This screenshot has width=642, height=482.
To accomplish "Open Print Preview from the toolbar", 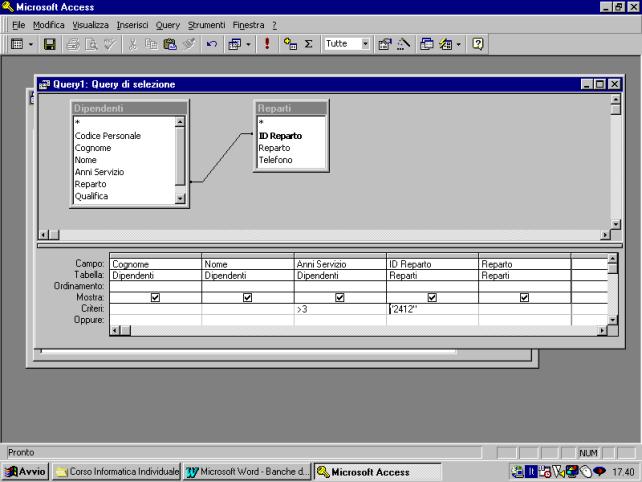I will [91, 44].
